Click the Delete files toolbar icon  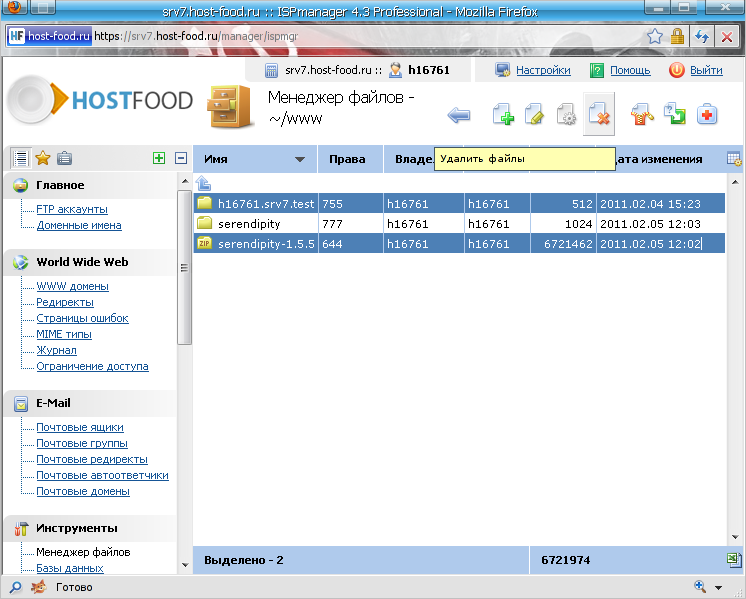click(598, 115)
